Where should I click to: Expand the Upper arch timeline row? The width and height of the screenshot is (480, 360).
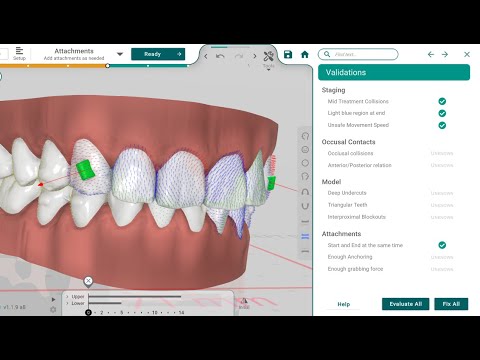(67, 296)
